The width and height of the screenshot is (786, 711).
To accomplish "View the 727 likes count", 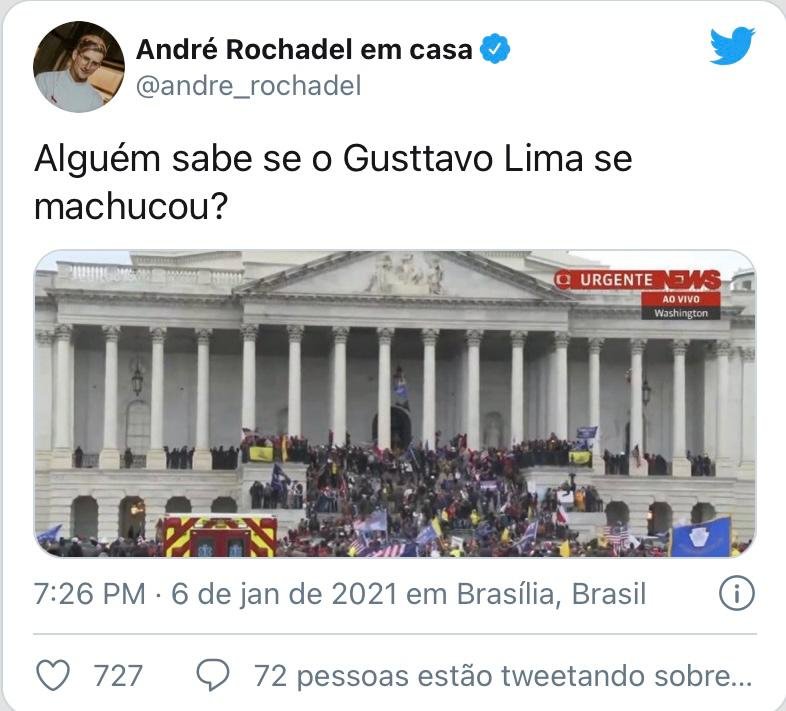I will pyautogui.click(x=118, y=675).
